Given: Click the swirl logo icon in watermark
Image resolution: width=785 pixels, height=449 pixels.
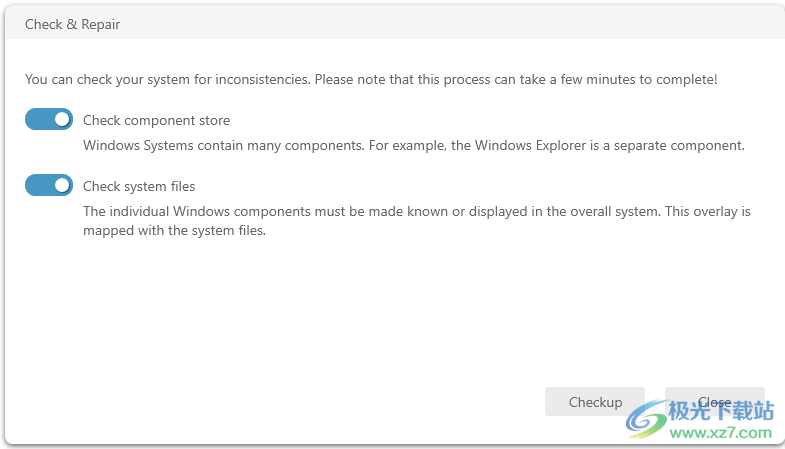Looking at the screenshot, I should (646, 419).
